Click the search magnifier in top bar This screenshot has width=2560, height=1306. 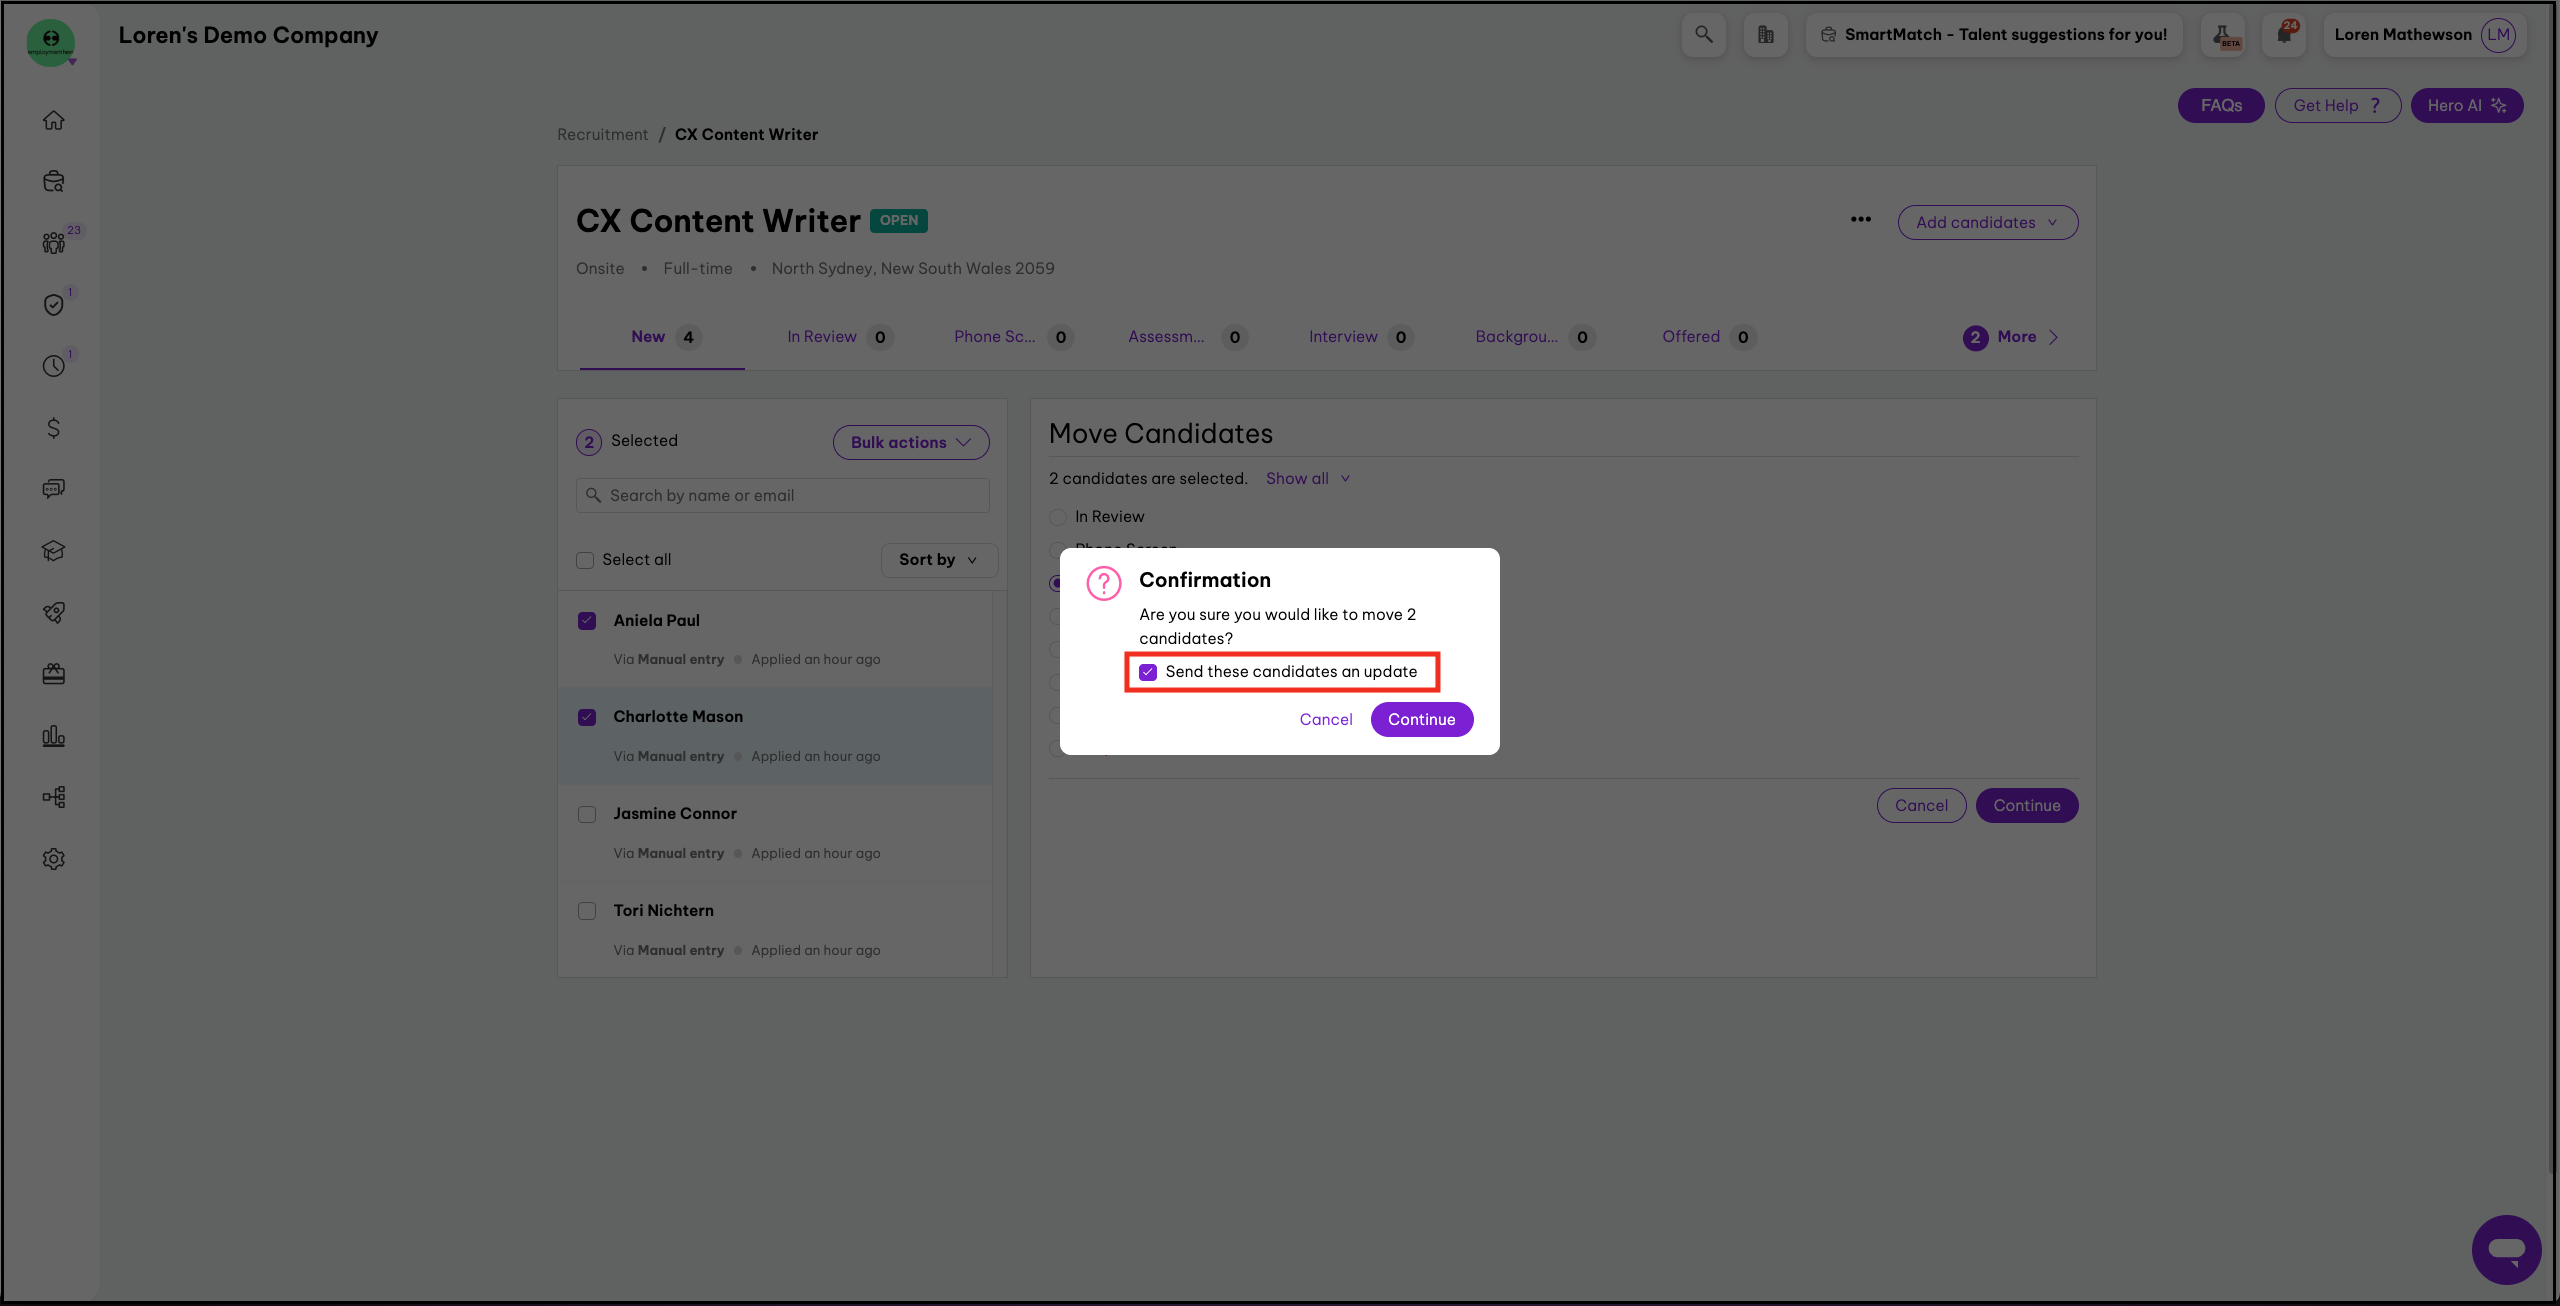pos(1703,35)
